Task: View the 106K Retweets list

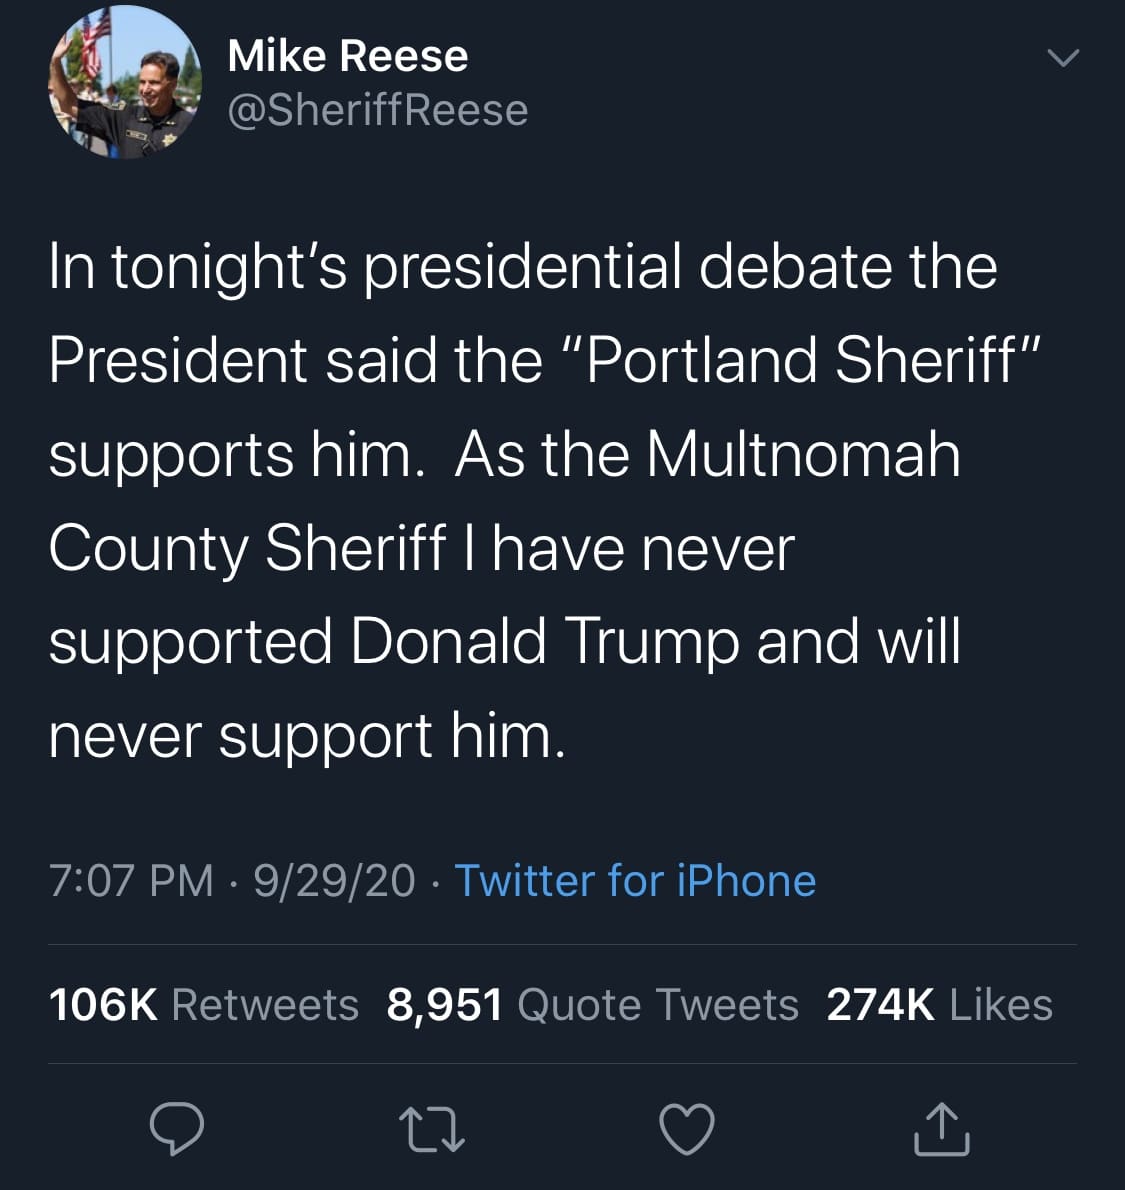Action: coord(203,1005)
